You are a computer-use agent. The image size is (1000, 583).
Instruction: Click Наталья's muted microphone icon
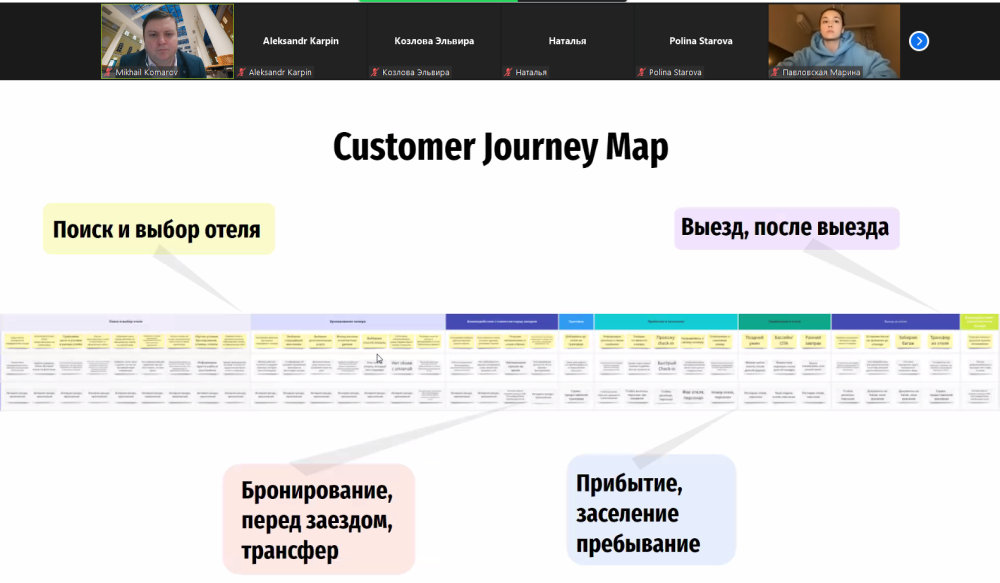508,72
